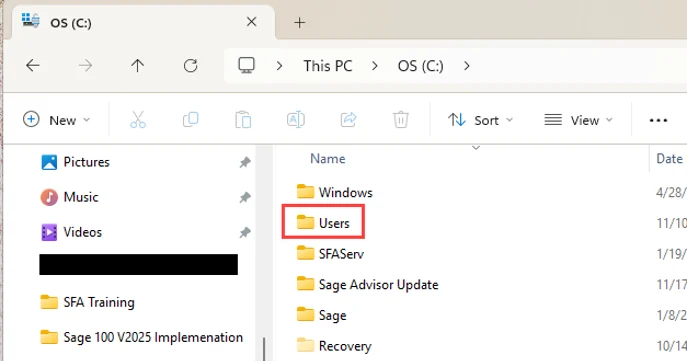687x361 pixels.
Task: Go forward with the forward arrow
Action: tap(85, 66)
